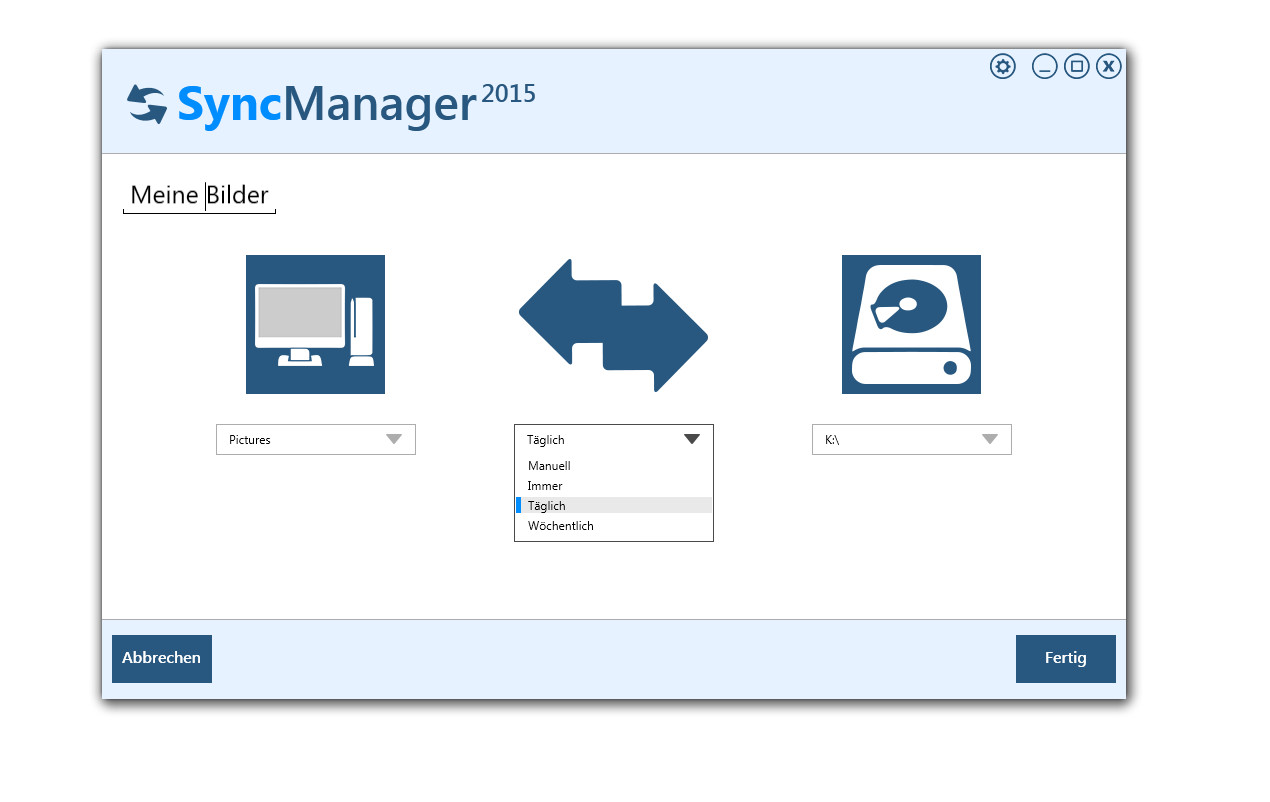Screen dimensions: 1270x802
Task: Open settings via the gear icon
Action: (x=1002, y=67)
